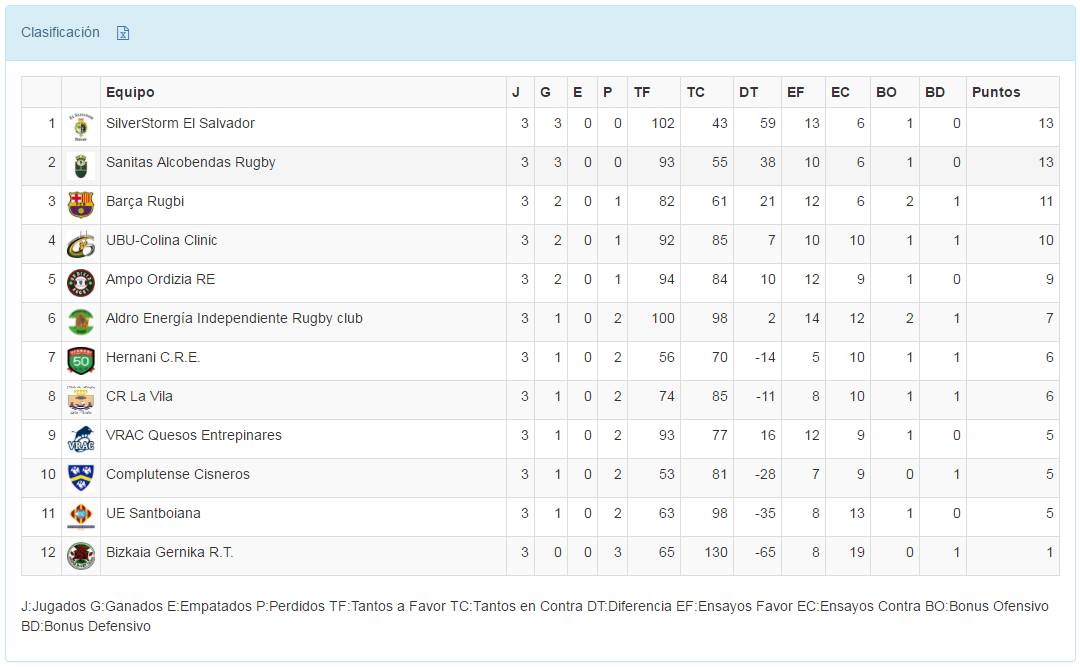Click the BO column header
The width and height of the screenshot is (1080, 667).
[x=886, y=92]
